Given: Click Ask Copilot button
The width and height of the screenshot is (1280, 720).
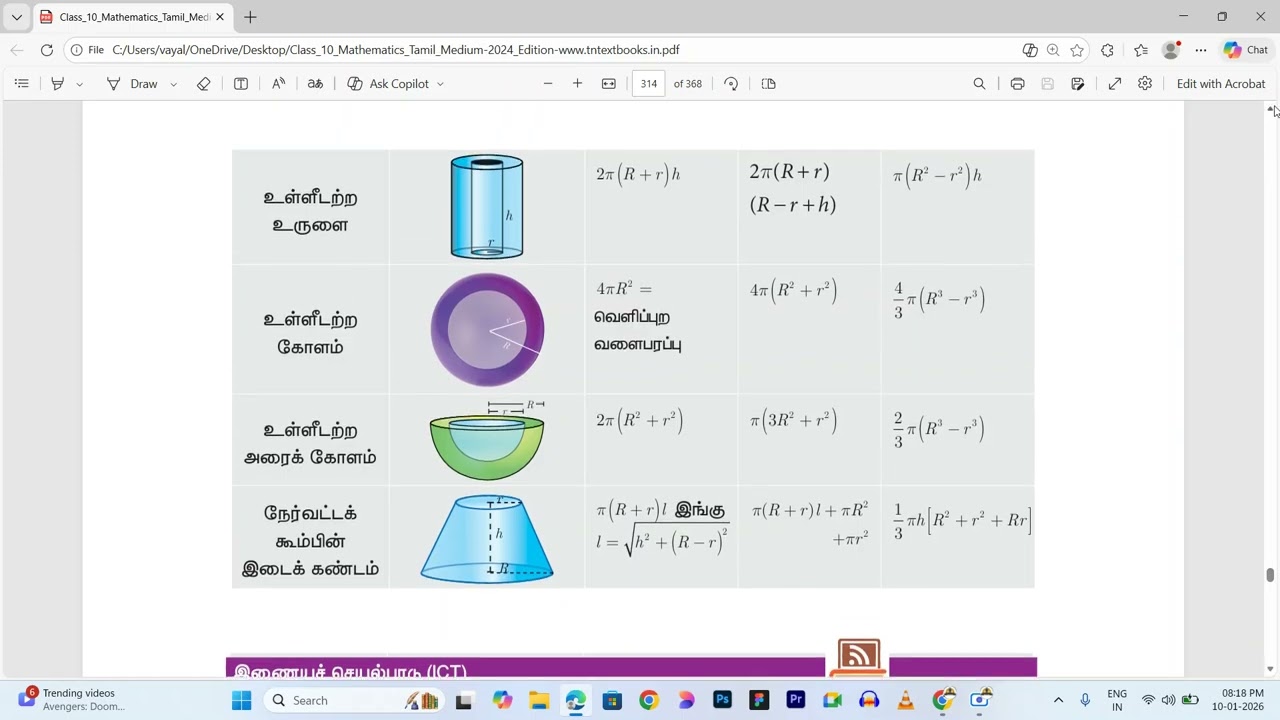Looking at the screenshot, I should coord(388,84).
